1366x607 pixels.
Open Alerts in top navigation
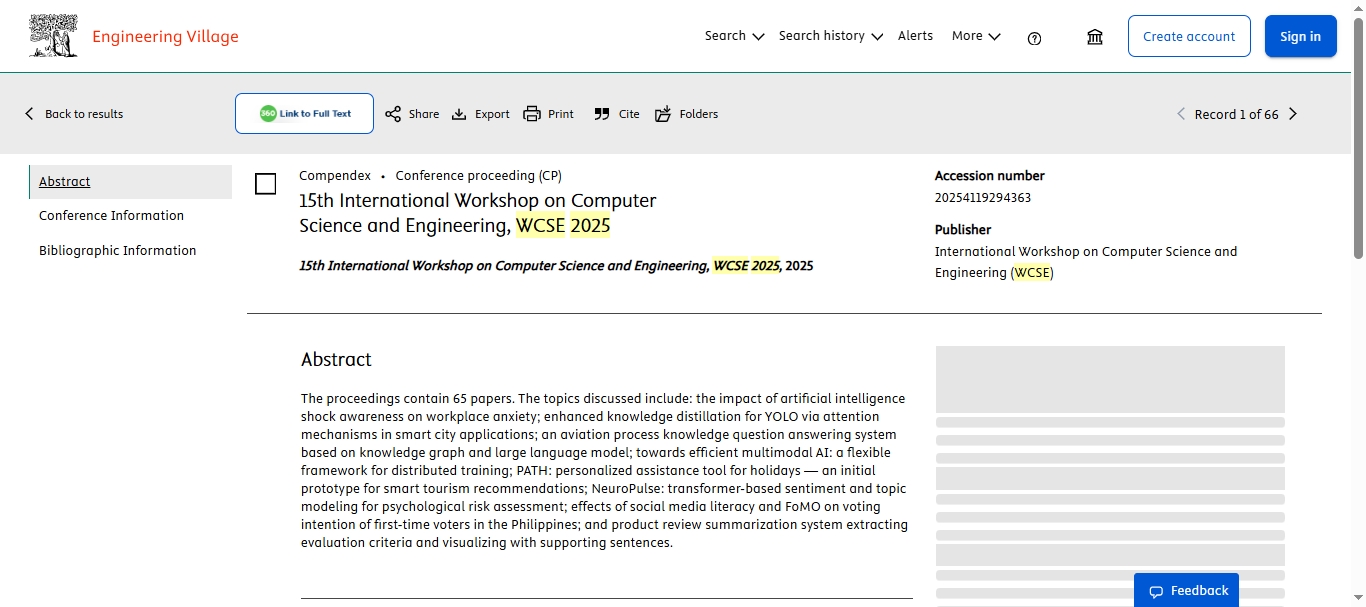click(x=915, y=36)
